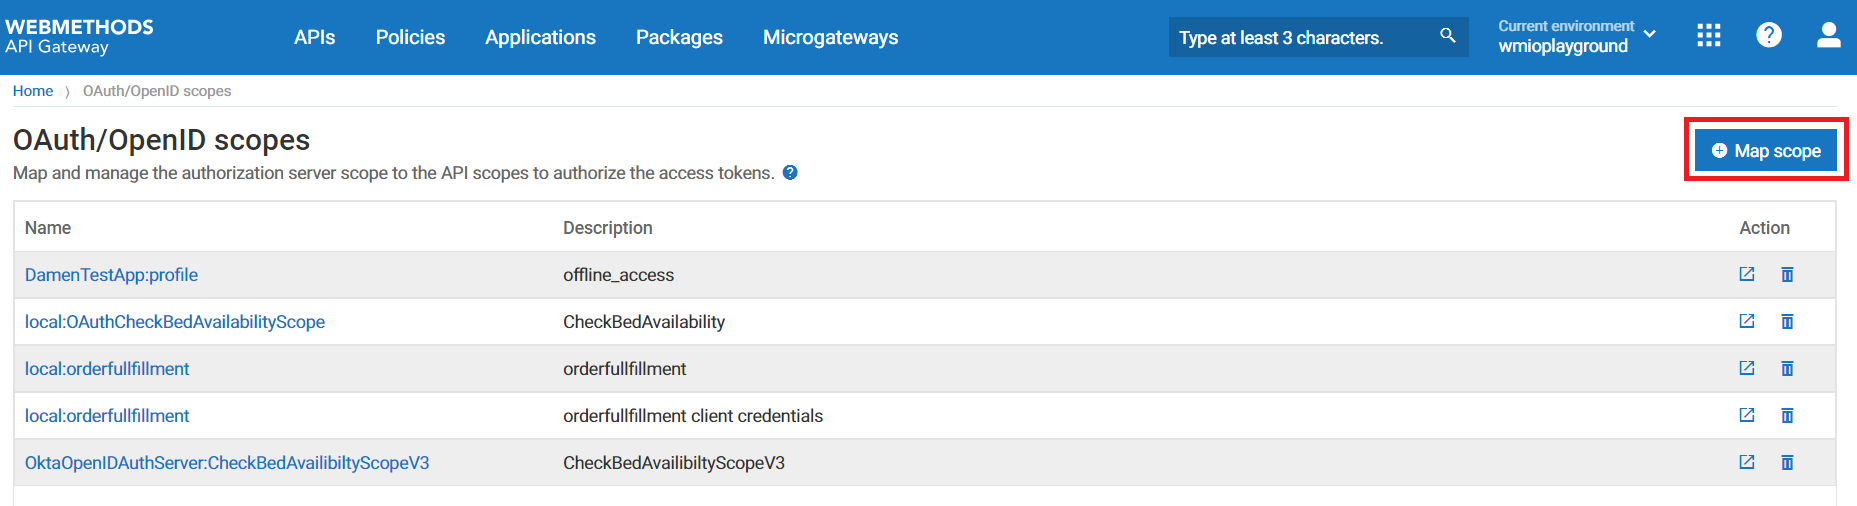The image size is (1857, 506).
Task: Delete the OktaOpenIDAuthServer:CheckBedAvailibiltyScopeV3 scope
Action: coord(1787,462)
